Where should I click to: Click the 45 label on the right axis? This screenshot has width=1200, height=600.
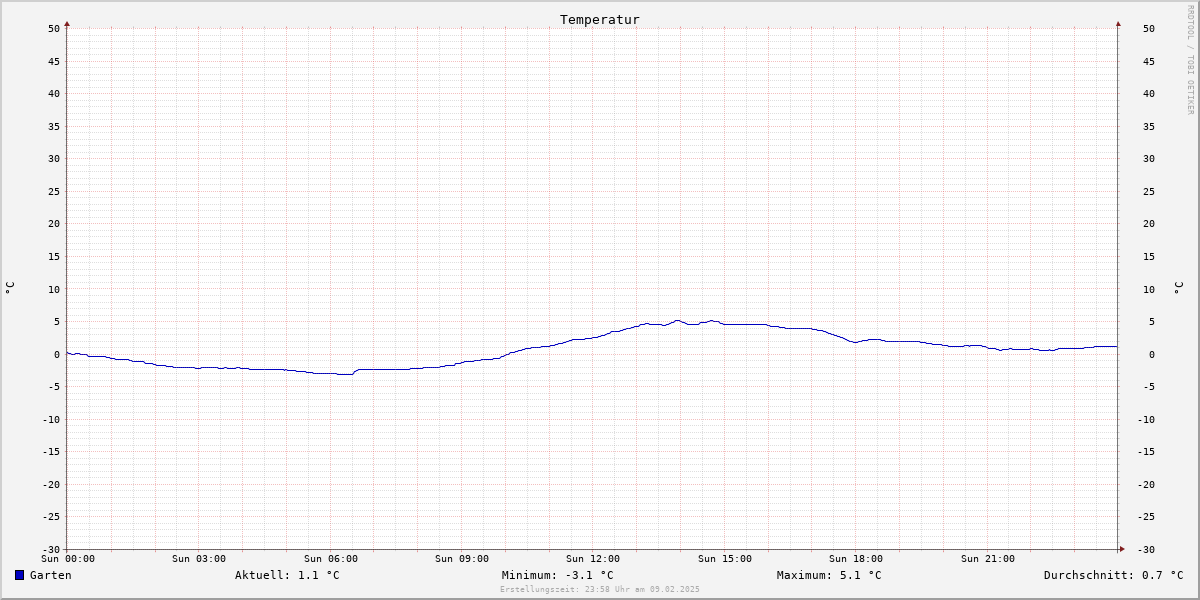(x=1147, y=61)
